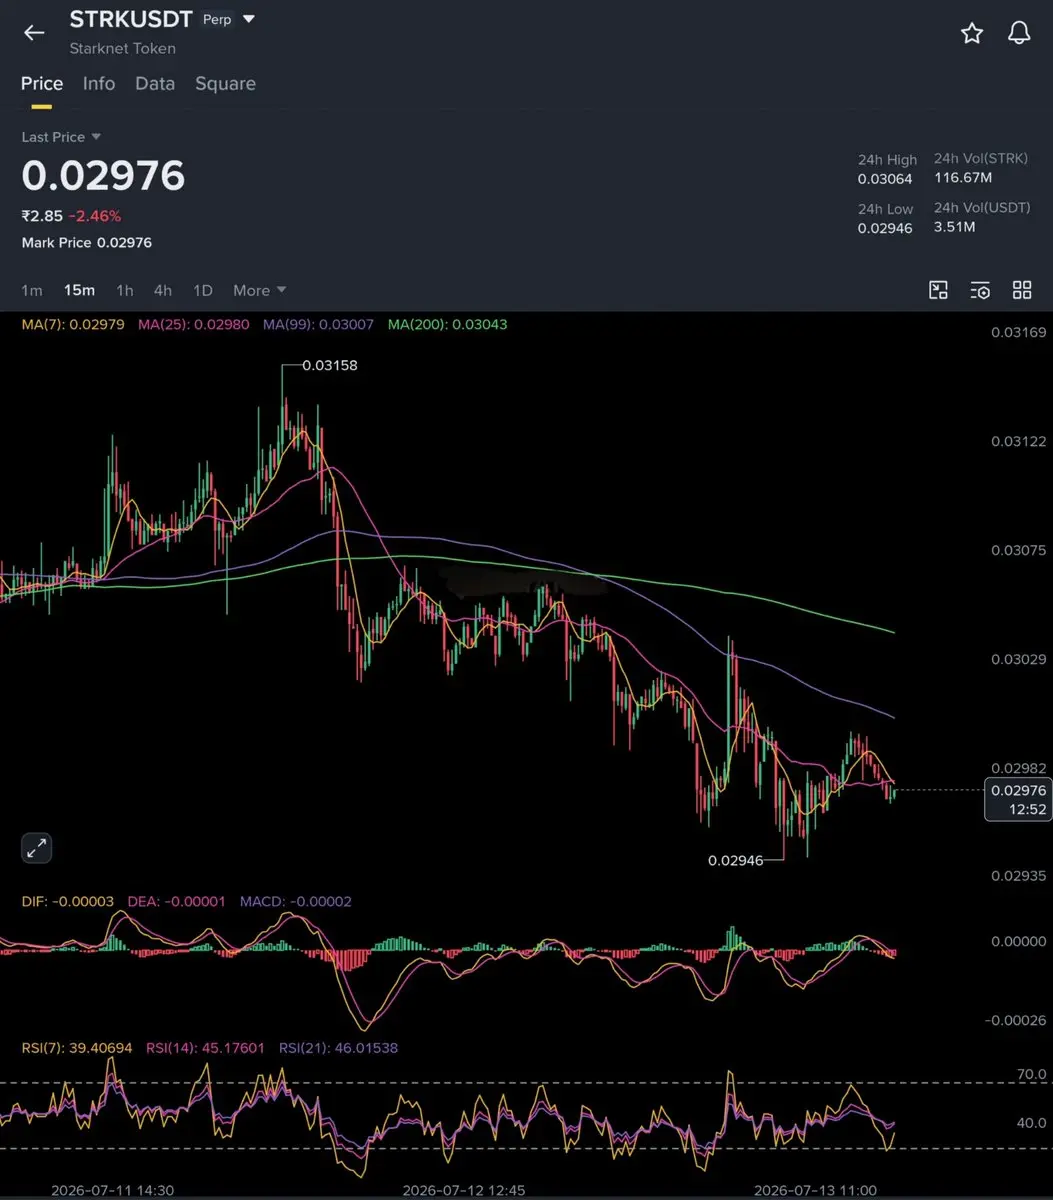This screenshot has height=1200, width=1053.
Task: Click the MA(99) indicator label
Action: pyautogui.click(x=318, y=324)
